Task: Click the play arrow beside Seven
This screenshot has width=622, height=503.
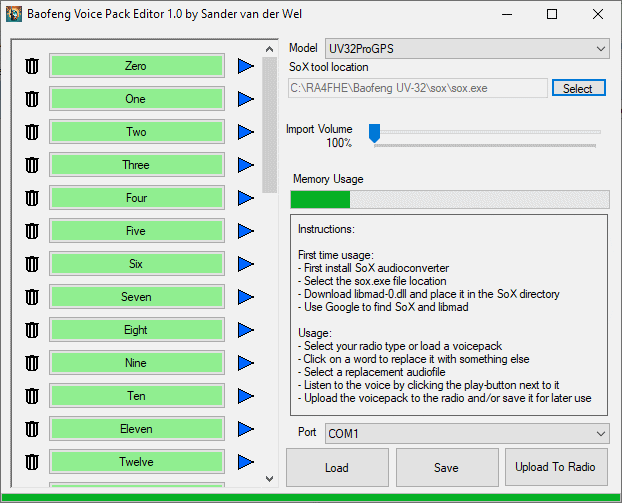Action: (x=246, y=297)
